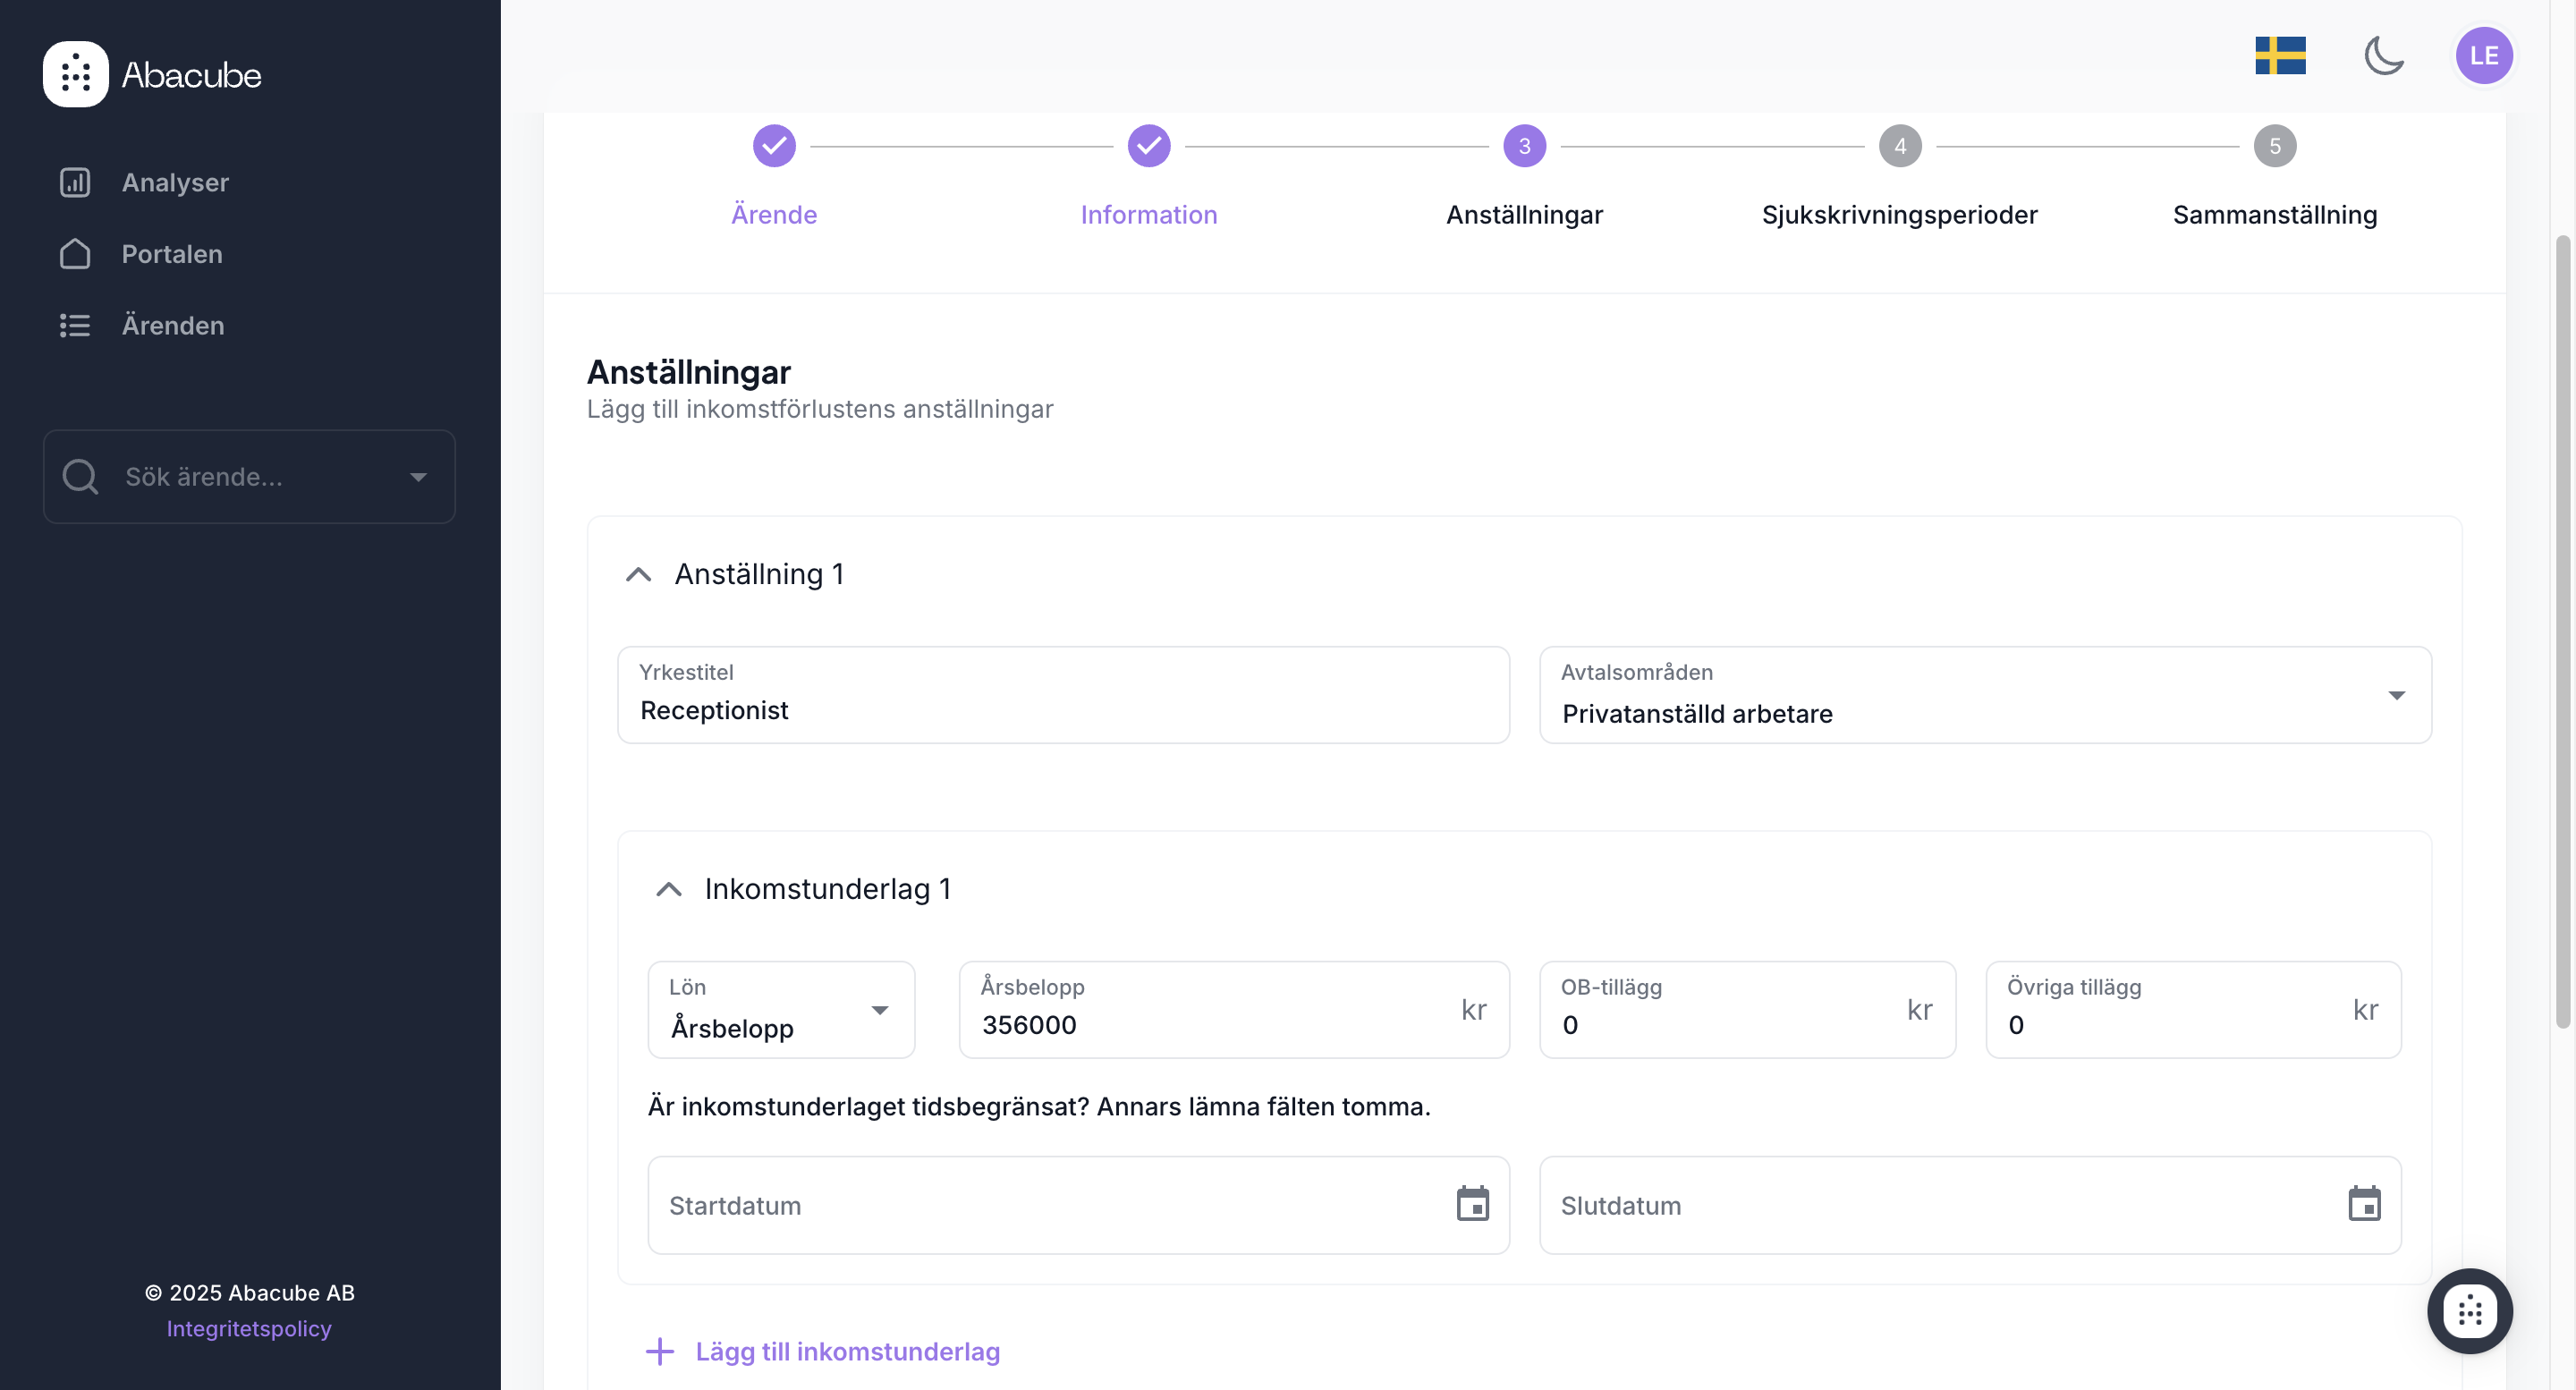Expand the Sök ärende search dropdown

coord(418,477)
